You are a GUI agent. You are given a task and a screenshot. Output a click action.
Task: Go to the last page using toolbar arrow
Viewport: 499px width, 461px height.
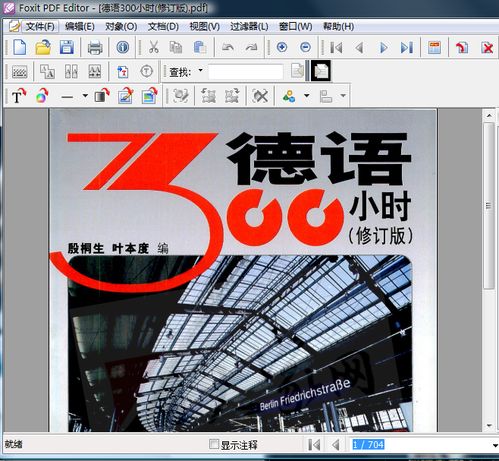tap(407, 48)
